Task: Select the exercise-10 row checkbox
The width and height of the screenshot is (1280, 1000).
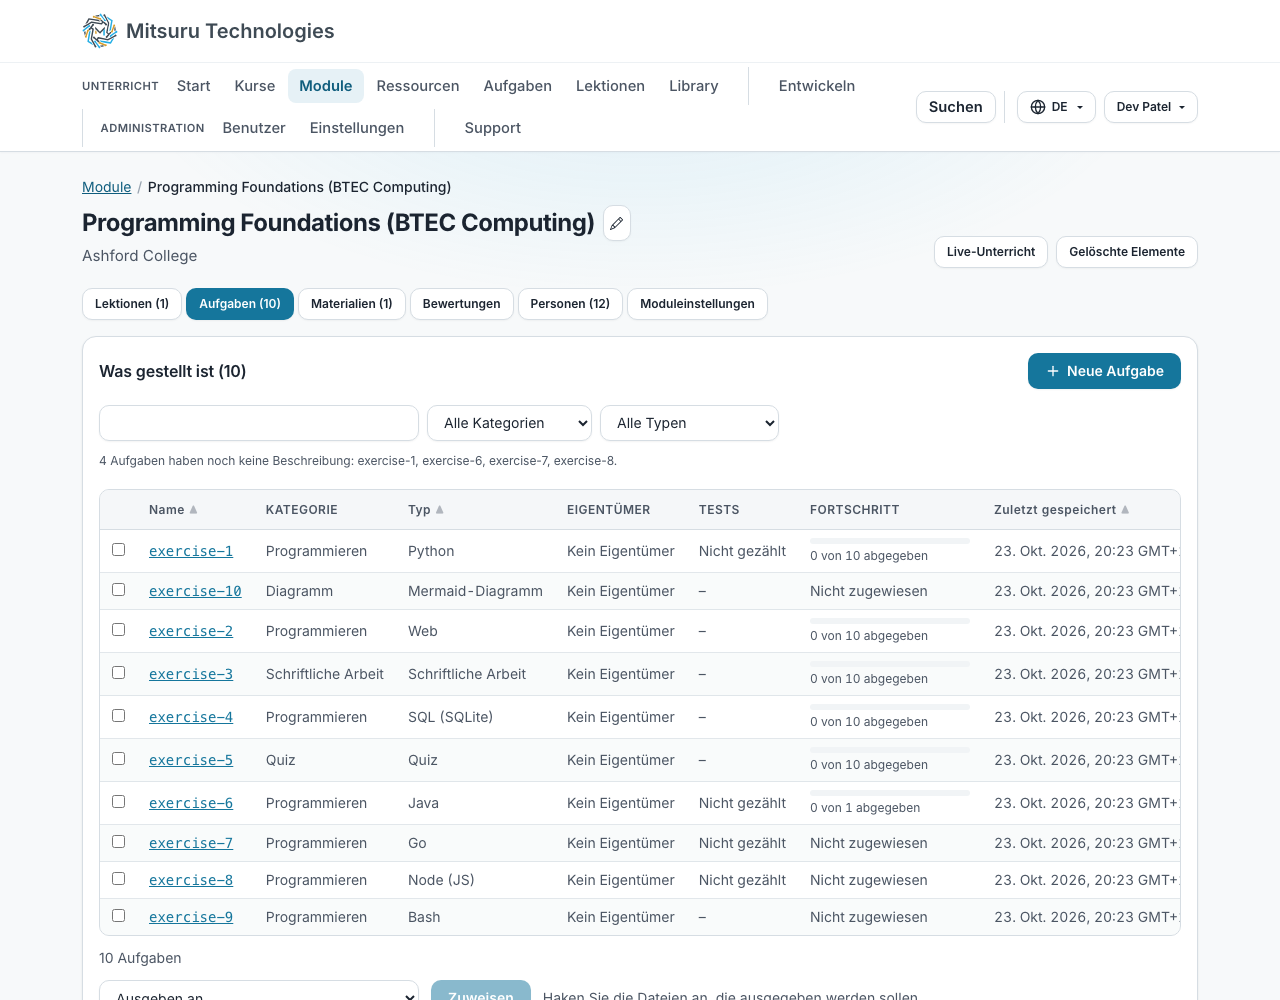Action: tap(119, 590)
